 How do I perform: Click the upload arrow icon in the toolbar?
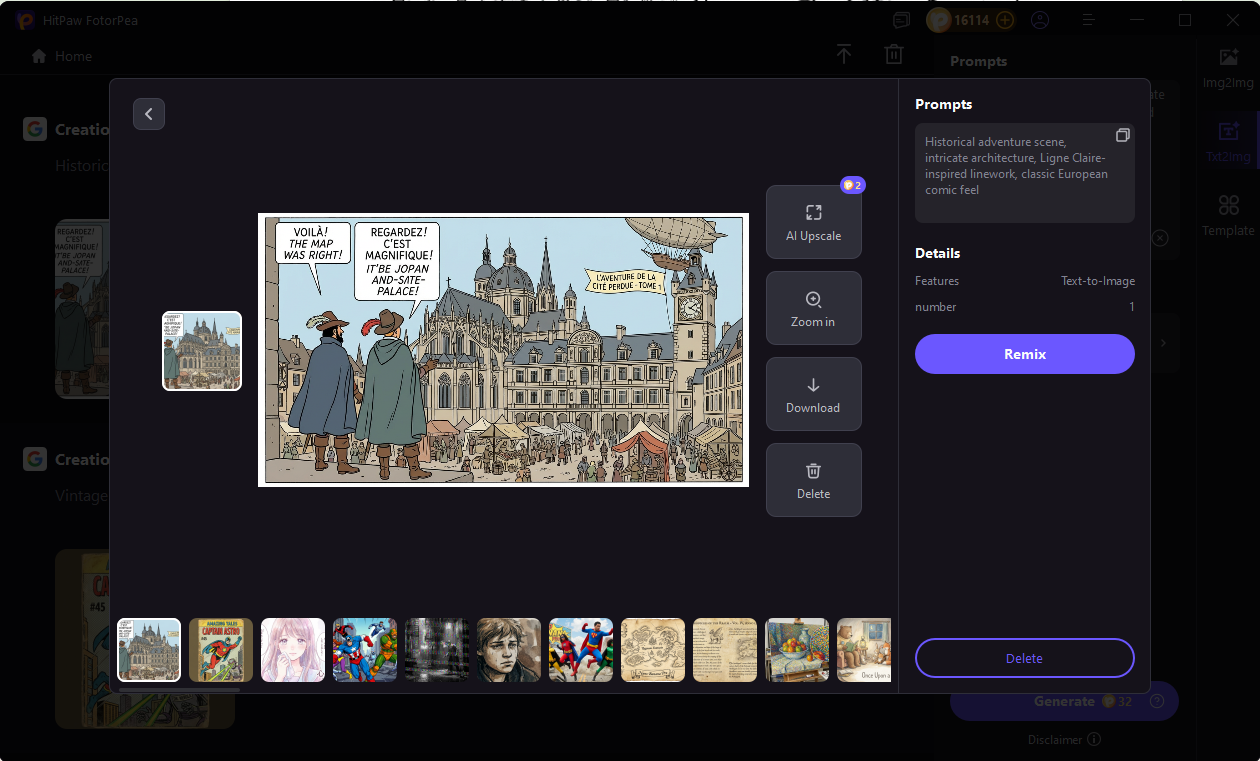(844, 54)
